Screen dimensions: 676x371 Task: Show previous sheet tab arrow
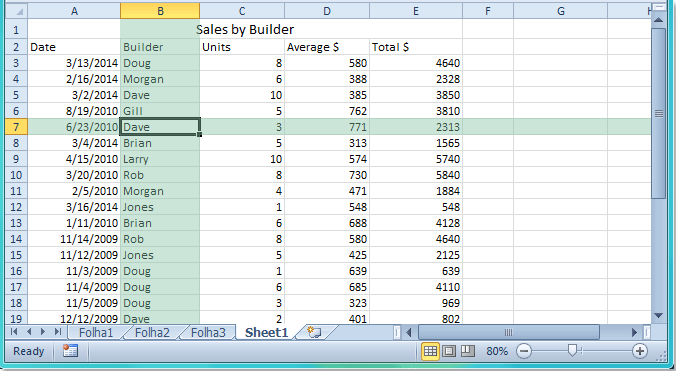pyautogui.click(x=29, y=331)
